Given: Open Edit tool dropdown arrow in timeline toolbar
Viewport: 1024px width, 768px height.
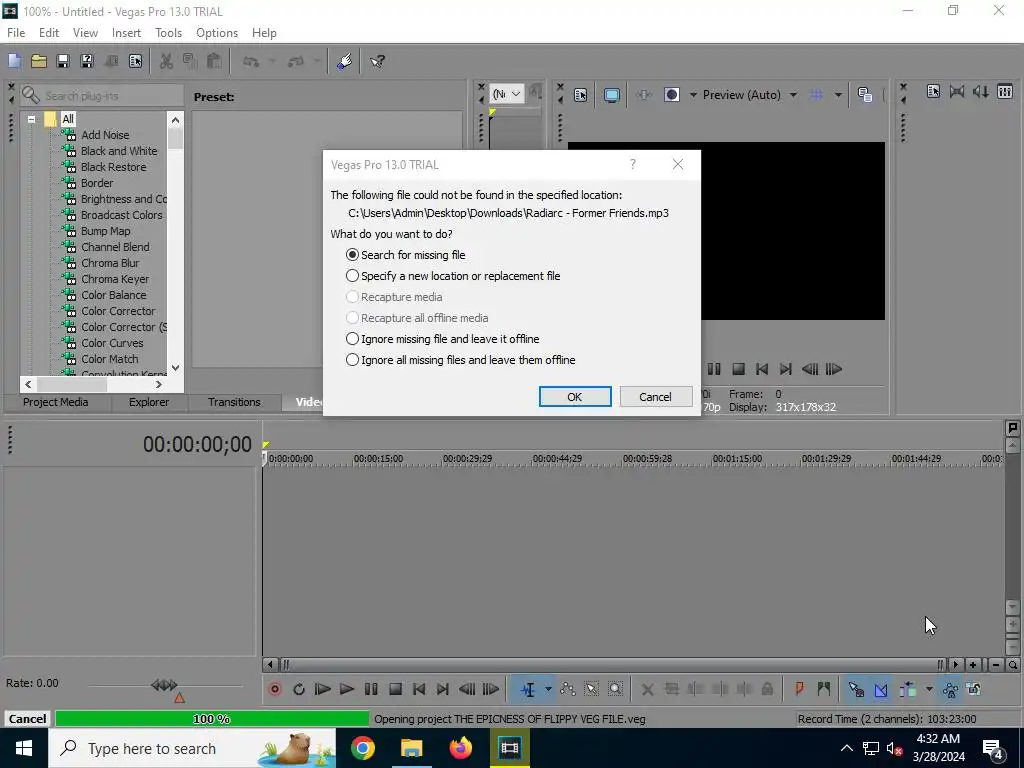Looking at the screenshot, I should (548, 689).
